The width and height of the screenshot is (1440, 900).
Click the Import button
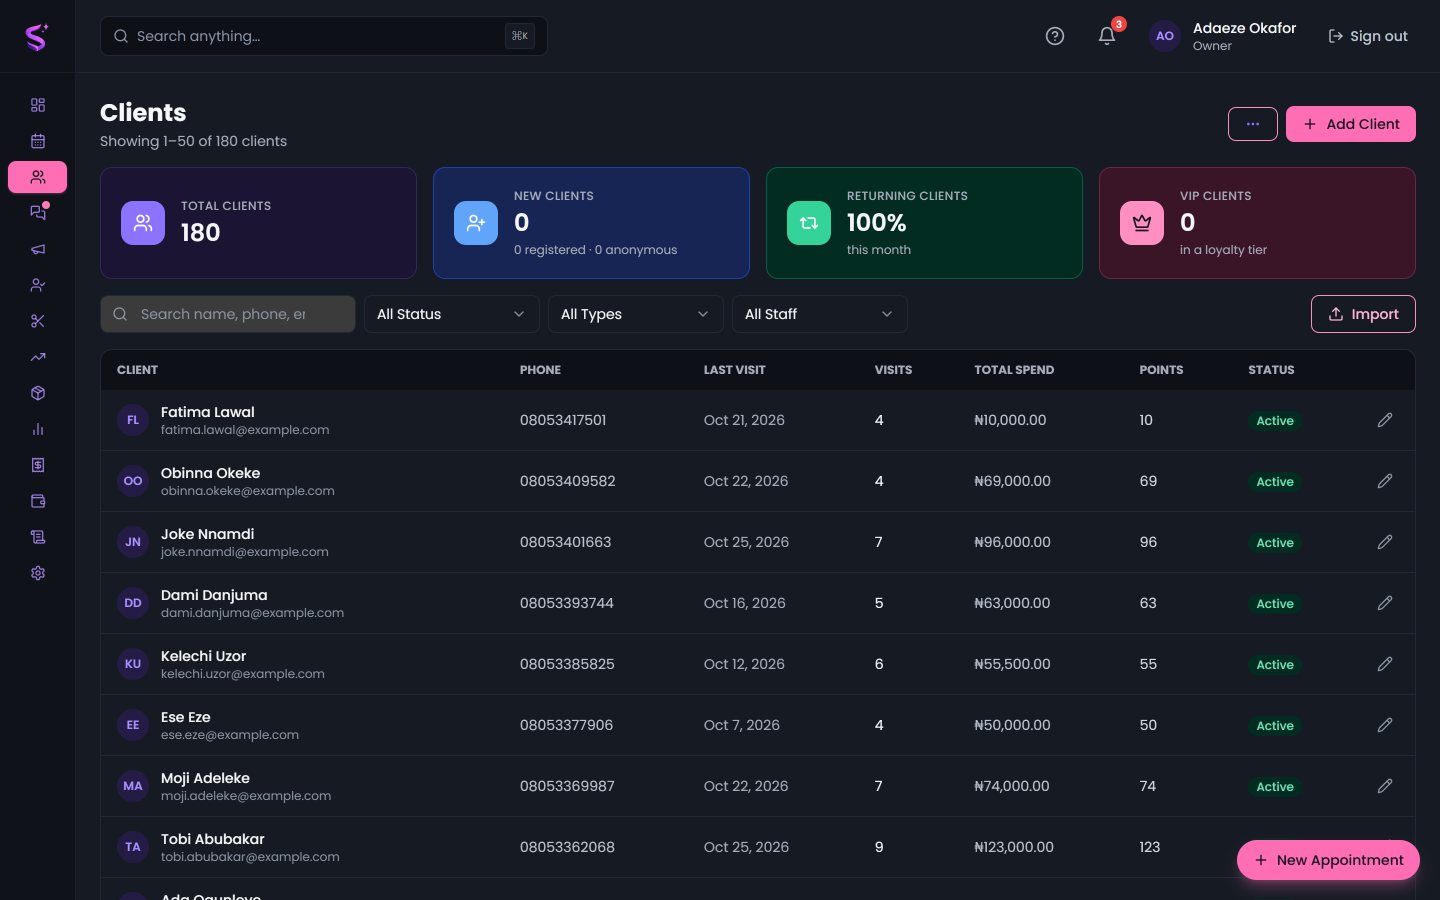[1363, 314]
